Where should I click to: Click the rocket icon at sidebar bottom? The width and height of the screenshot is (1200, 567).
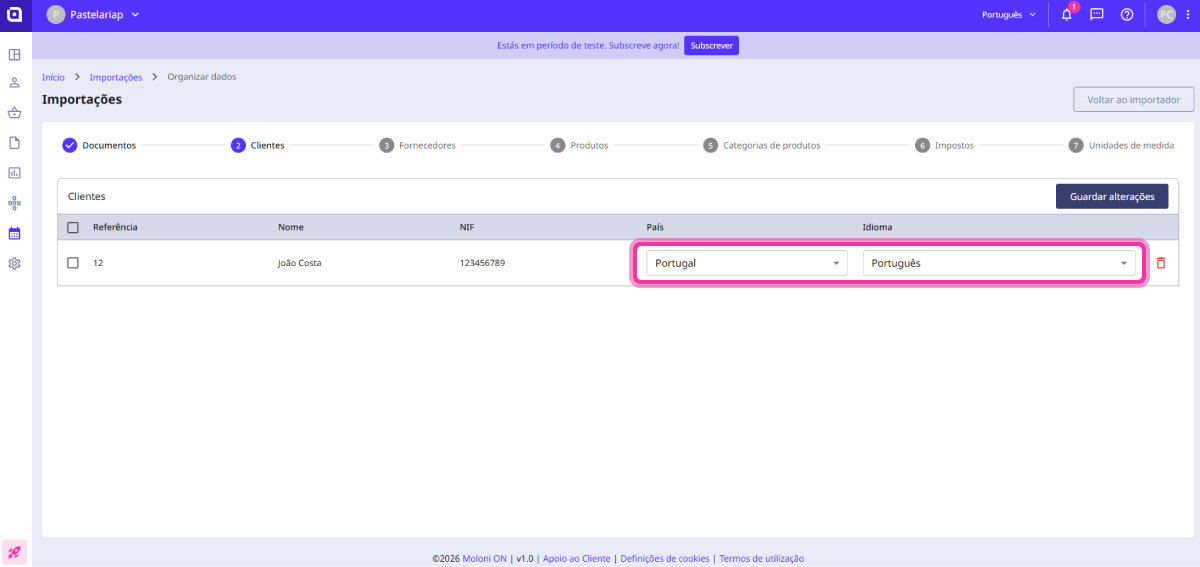point(15,551)
